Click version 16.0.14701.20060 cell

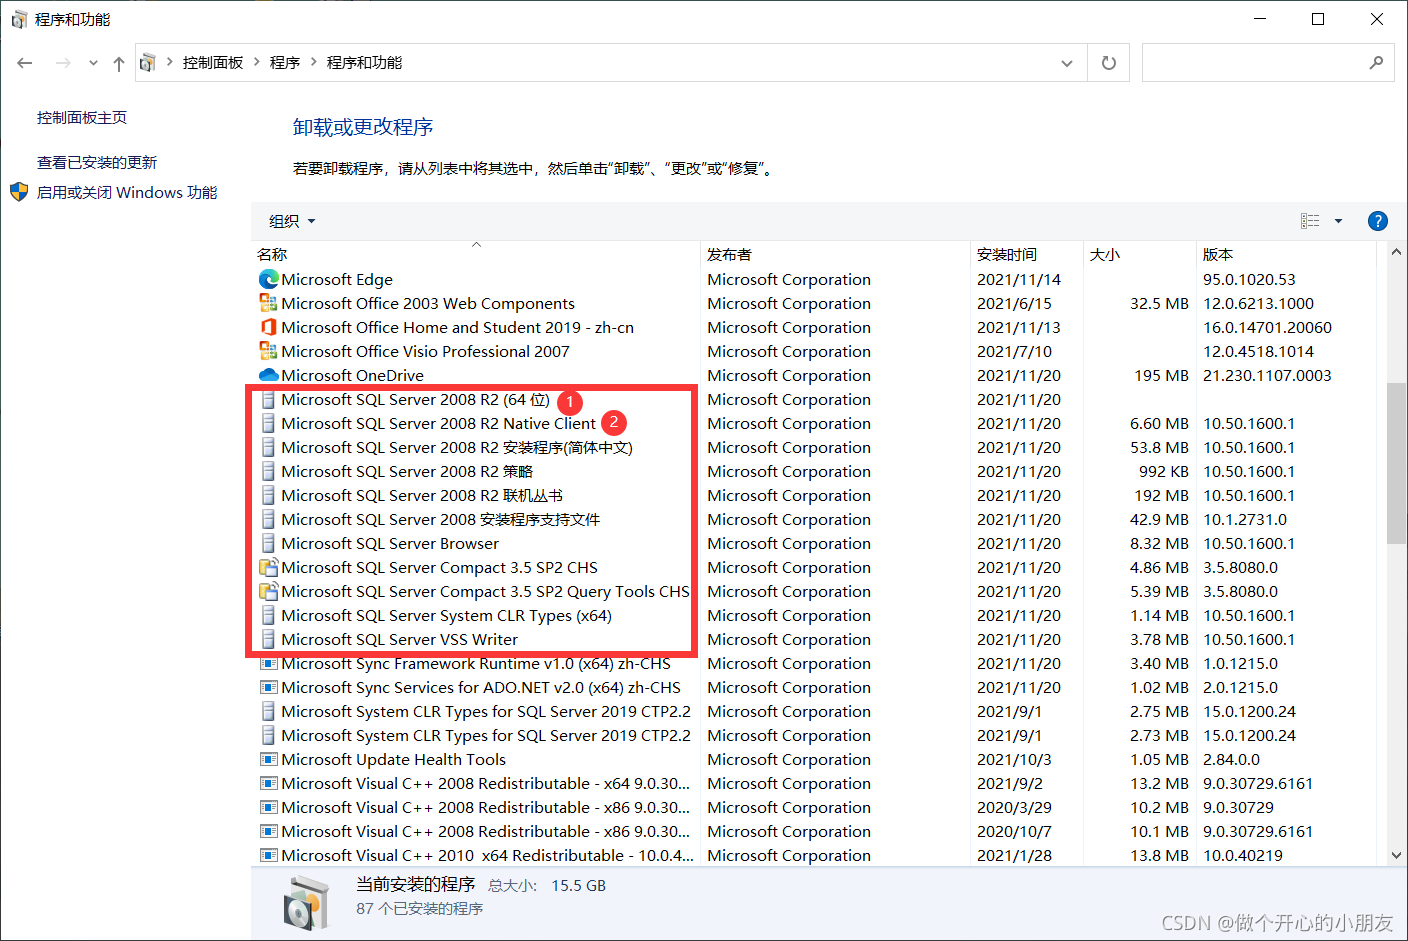click(1267, 327)
